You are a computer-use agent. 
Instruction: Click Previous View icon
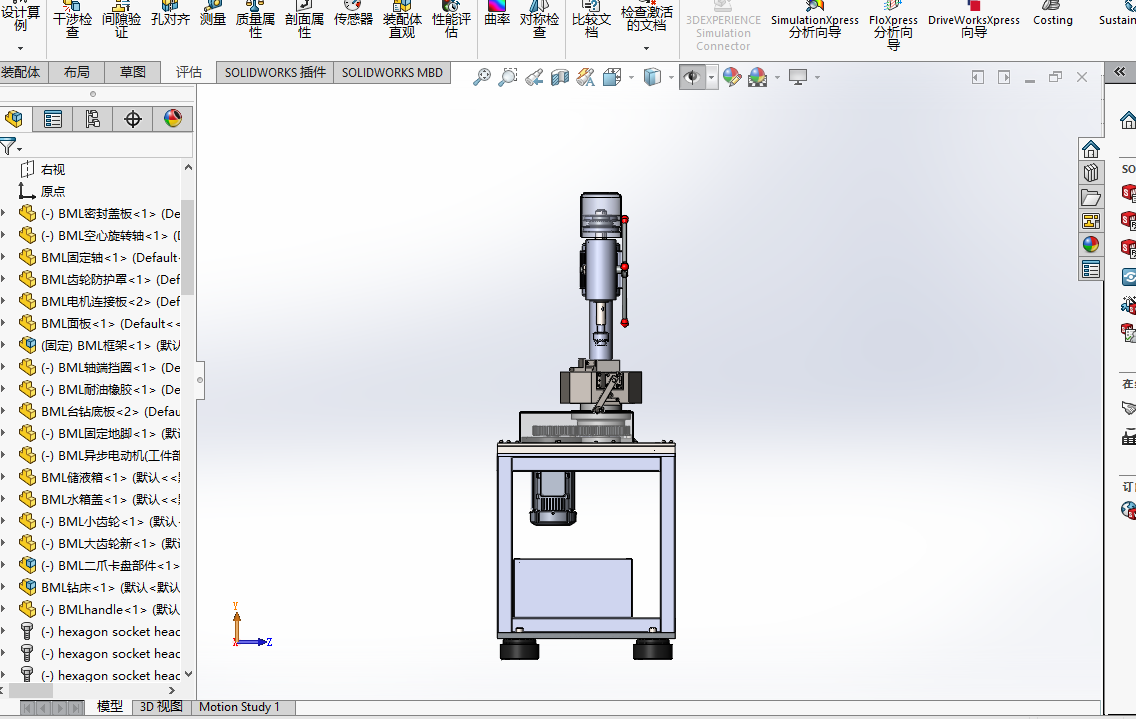tap(534, 77)
